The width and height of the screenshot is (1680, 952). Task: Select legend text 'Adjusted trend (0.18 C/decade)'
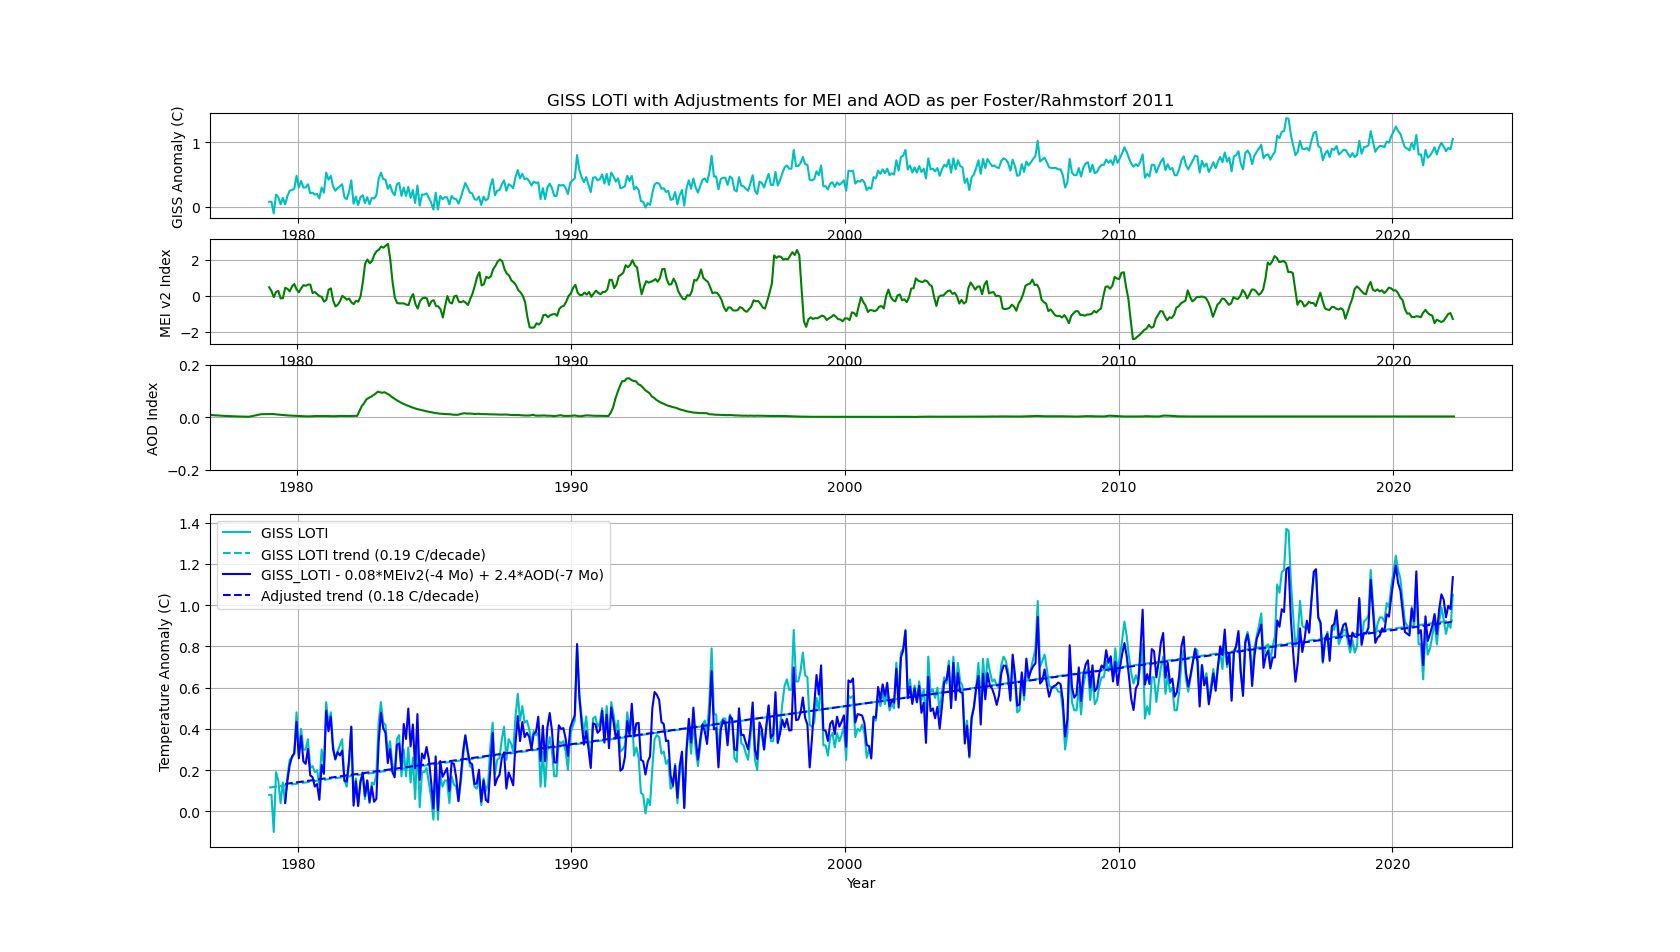[x=369, y=596]
